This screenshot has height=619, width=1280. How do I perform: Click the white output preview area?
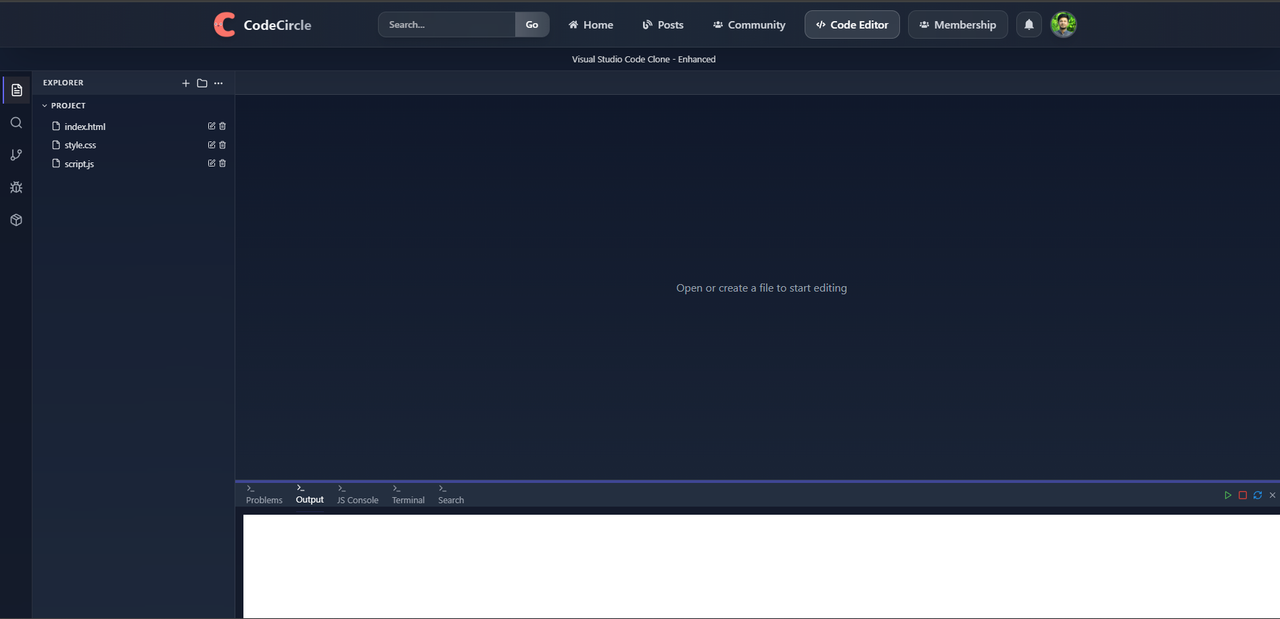coord(761,566)
